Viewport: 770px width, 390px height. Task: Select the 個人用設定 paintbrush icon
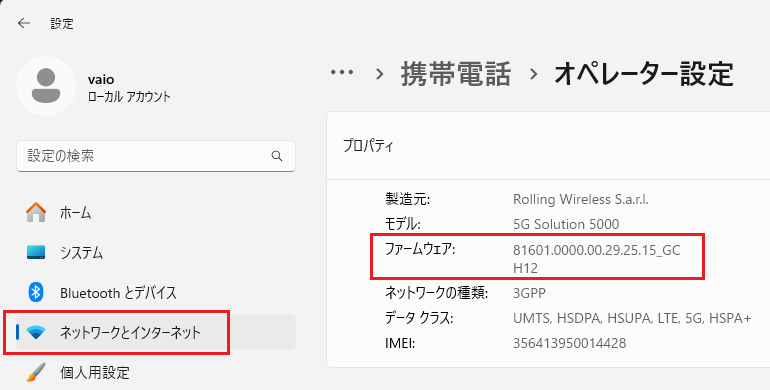tap(36, 372)
